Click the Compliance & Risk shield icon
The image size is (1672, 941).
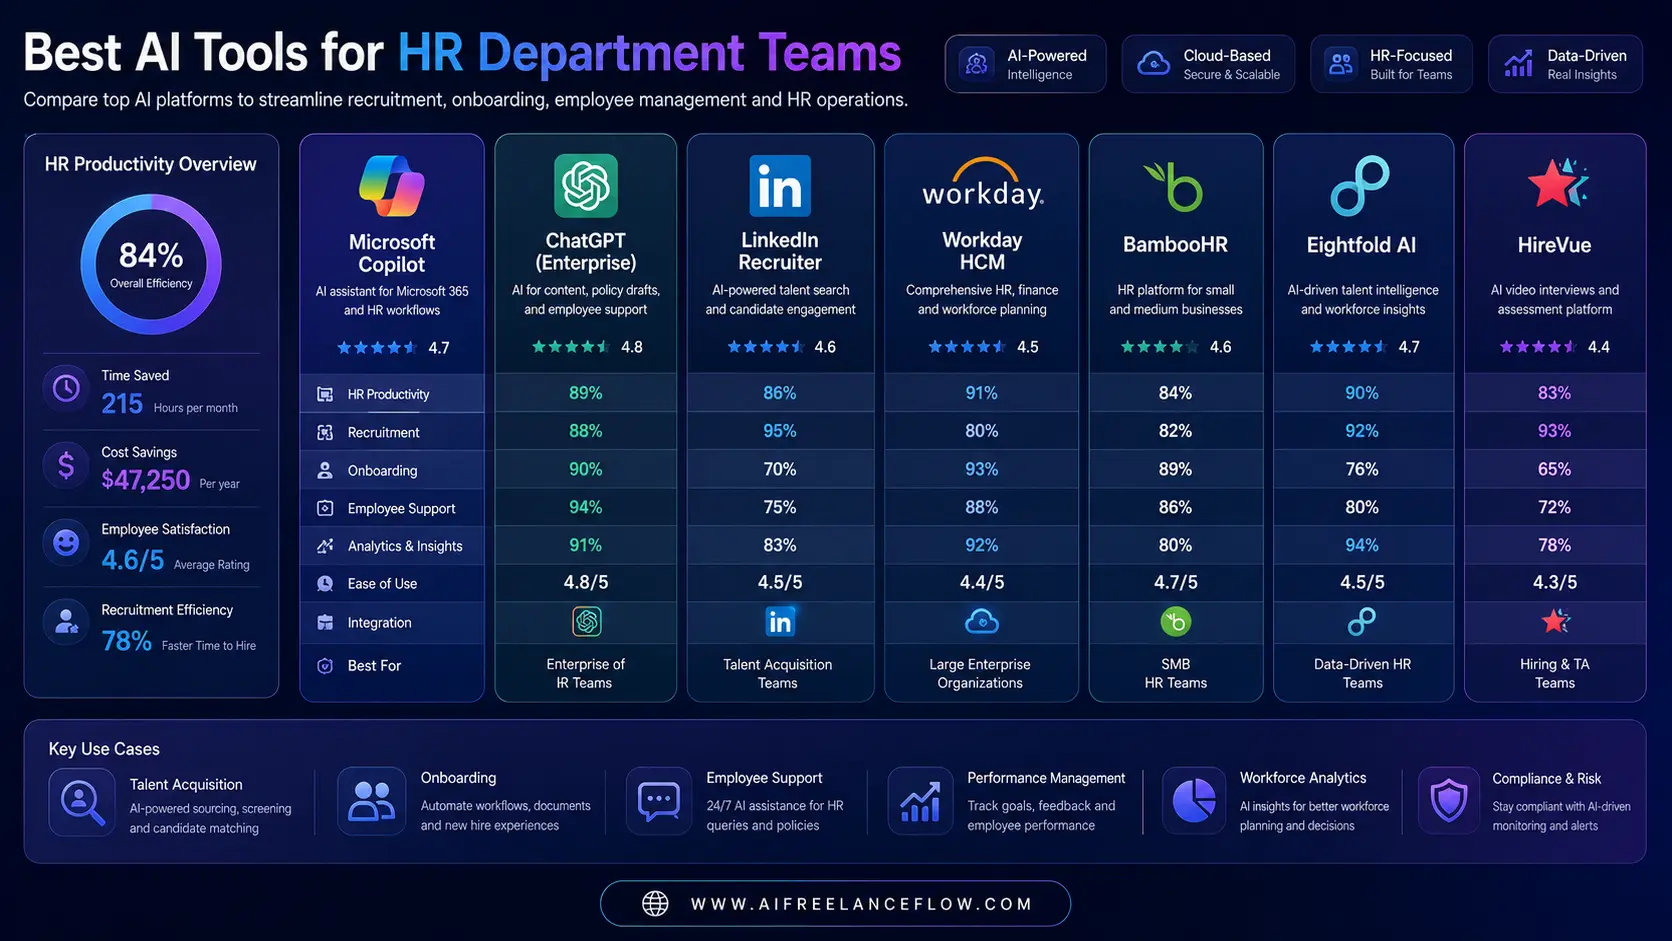1449,801
